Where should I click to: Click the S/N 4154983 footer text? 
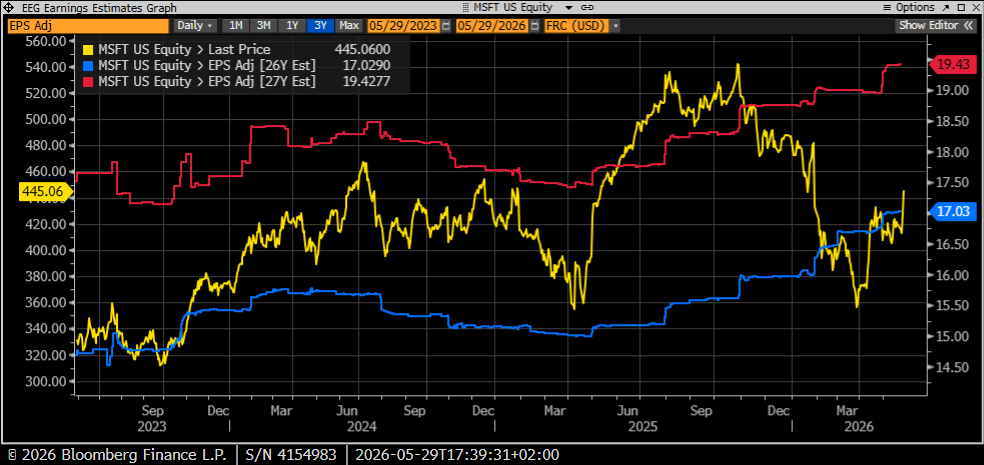tap(292, 454)
